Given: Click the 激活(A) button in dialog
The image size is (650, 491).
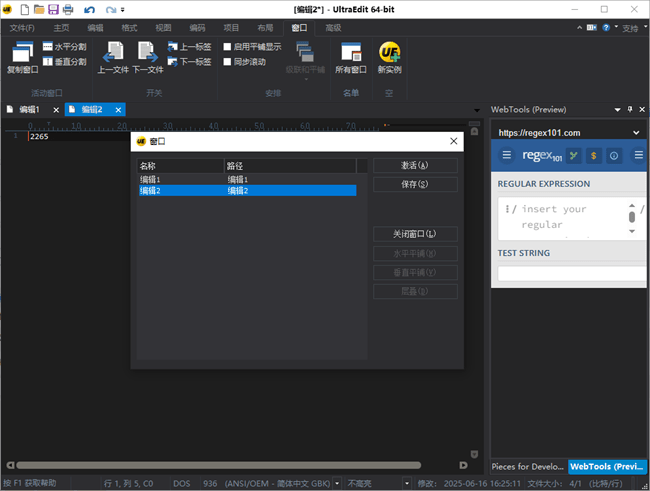Looking at the screenshot, I should [x=415, y=165].
